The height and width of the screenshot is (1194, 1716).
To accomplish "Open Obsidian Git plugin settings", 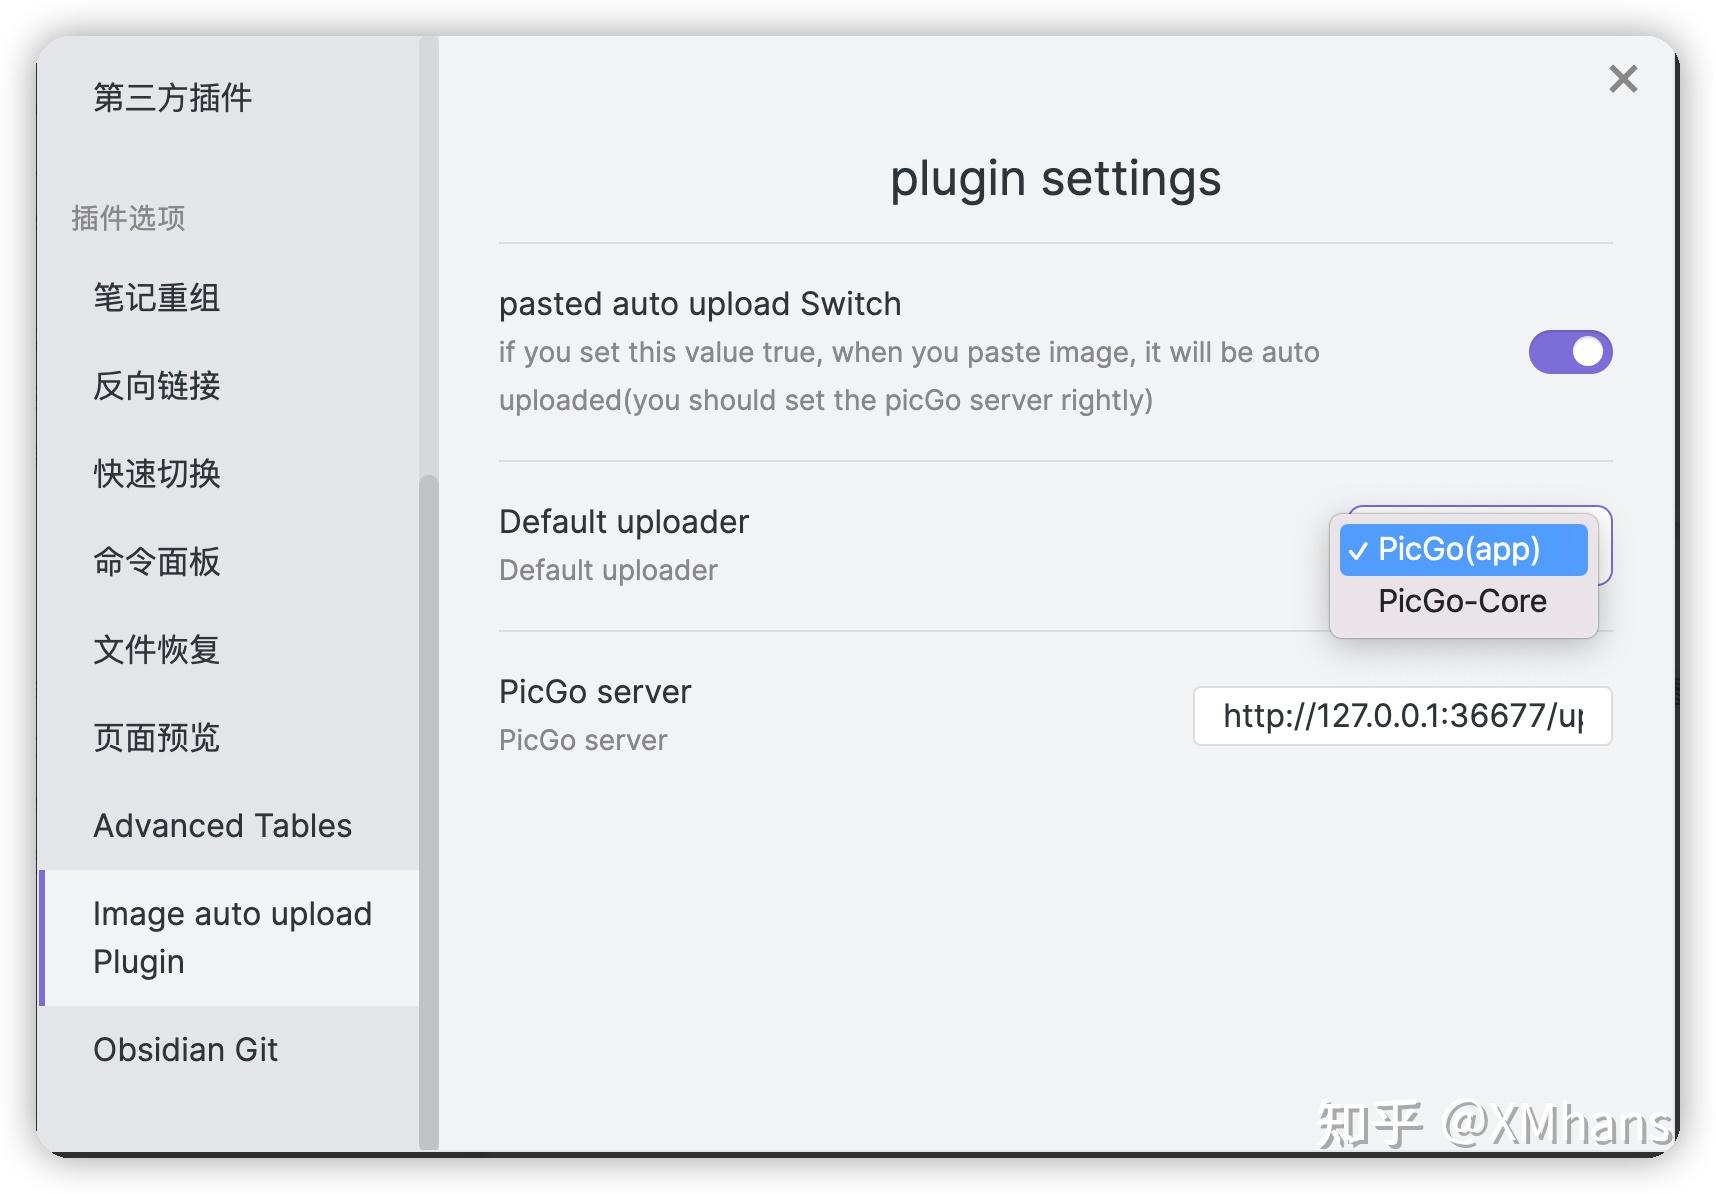I will coord(186,1050).
